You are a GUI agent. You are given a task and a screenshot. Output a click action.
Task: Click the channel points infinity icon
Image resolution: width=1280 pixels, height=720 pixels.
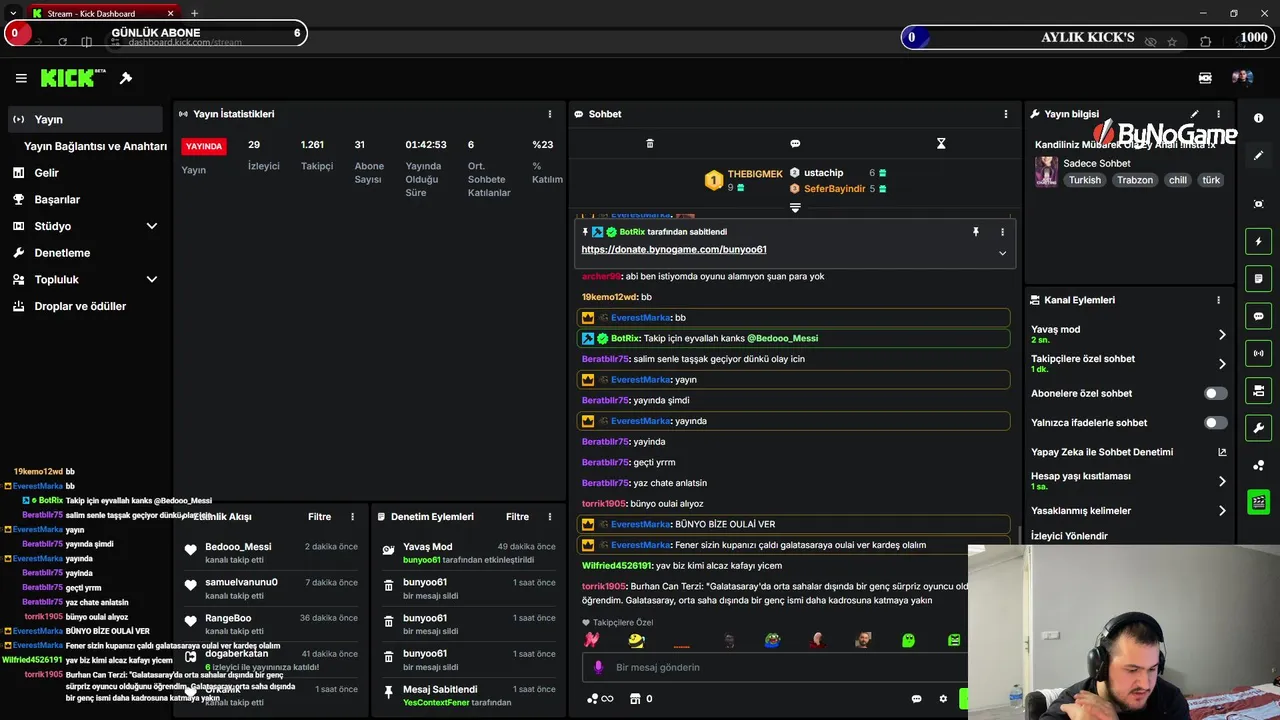point(600,699)
